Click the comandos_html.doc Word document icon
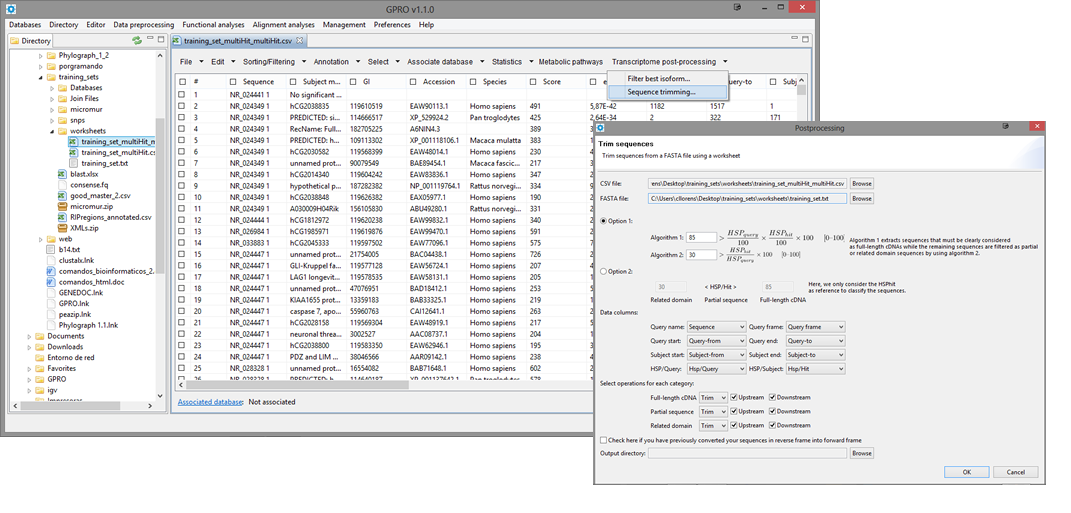Viewport: 1071px width, 513px height. [x=52, y=282]
